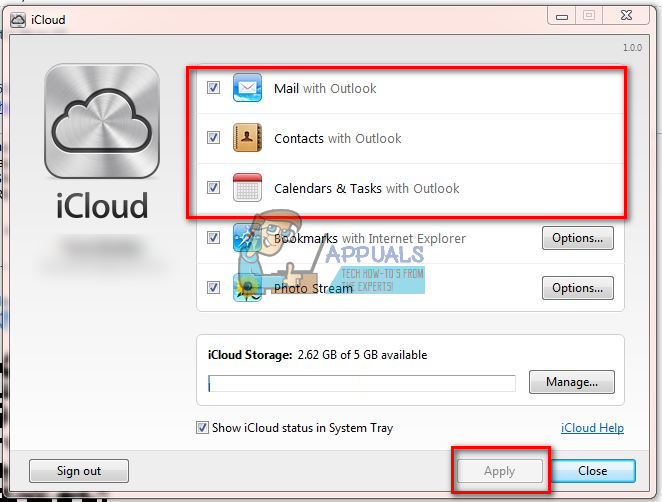Image resolution: width=662 pixels, height=502 pixels.
Task: Toggle Calendars & Tasks with Outlook checkbox
Action: click(213, 187)
